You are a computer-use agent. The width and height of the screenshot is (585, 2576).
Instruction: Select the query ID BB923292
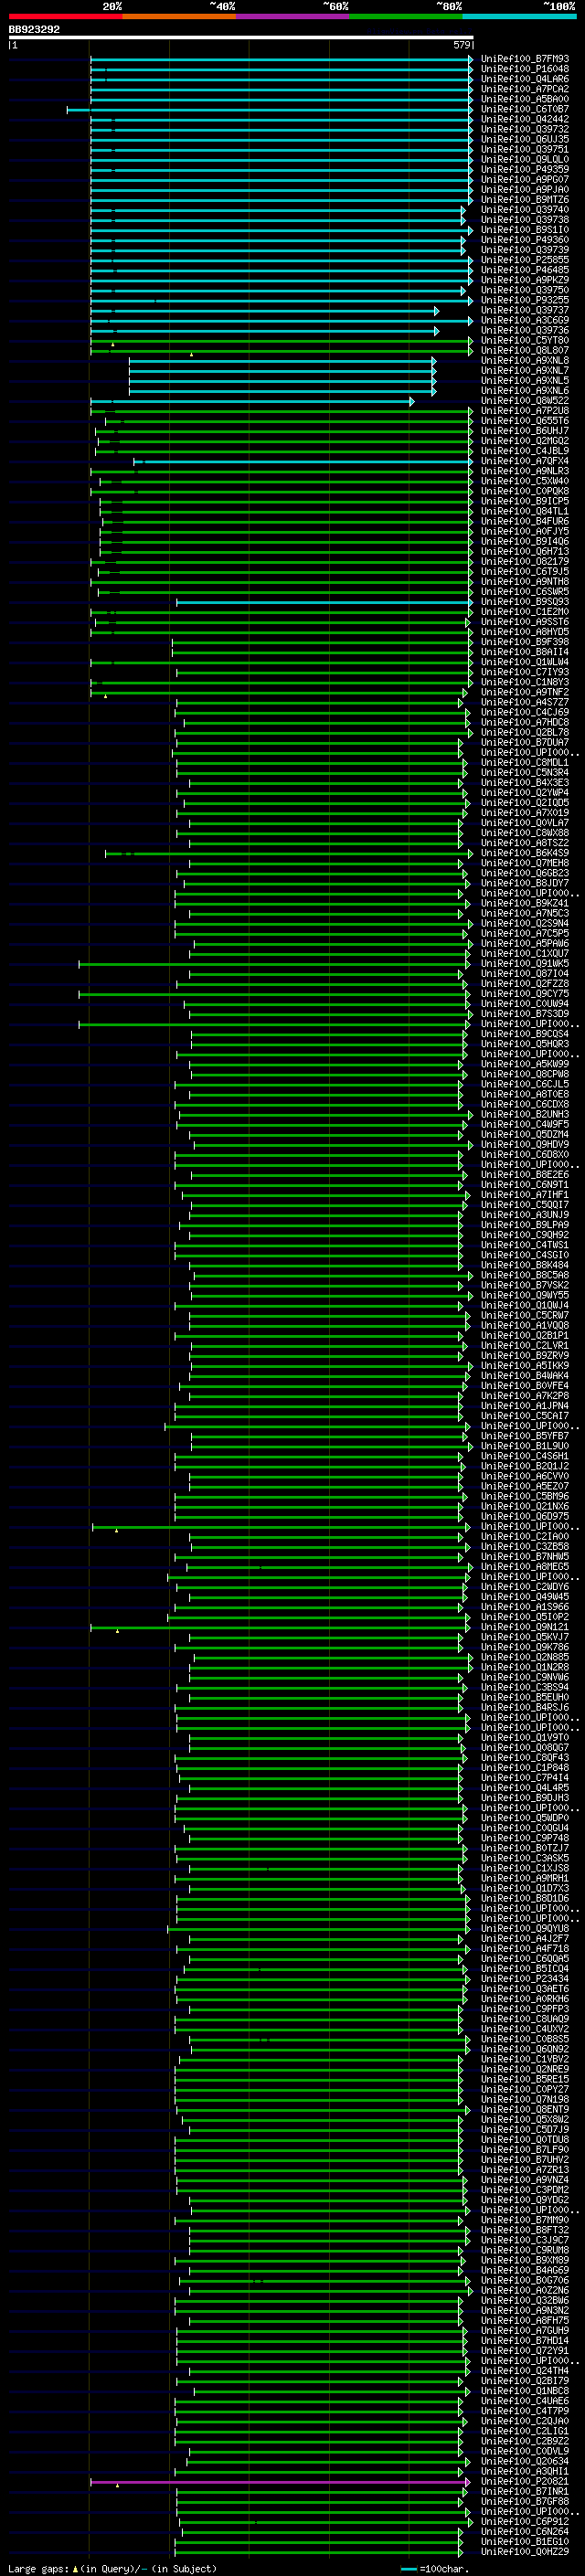[x=34, y=30]
